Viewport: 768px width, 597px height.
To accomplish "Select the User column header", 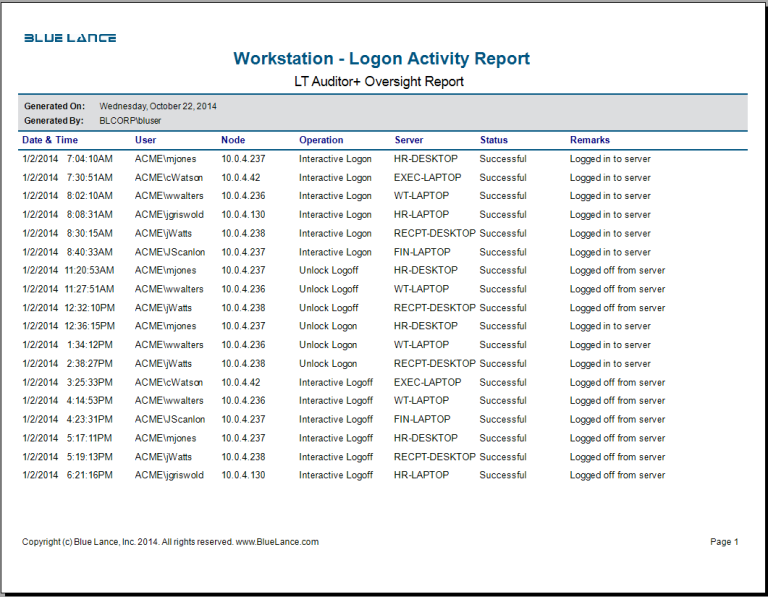I will click(x=146, y=140).
